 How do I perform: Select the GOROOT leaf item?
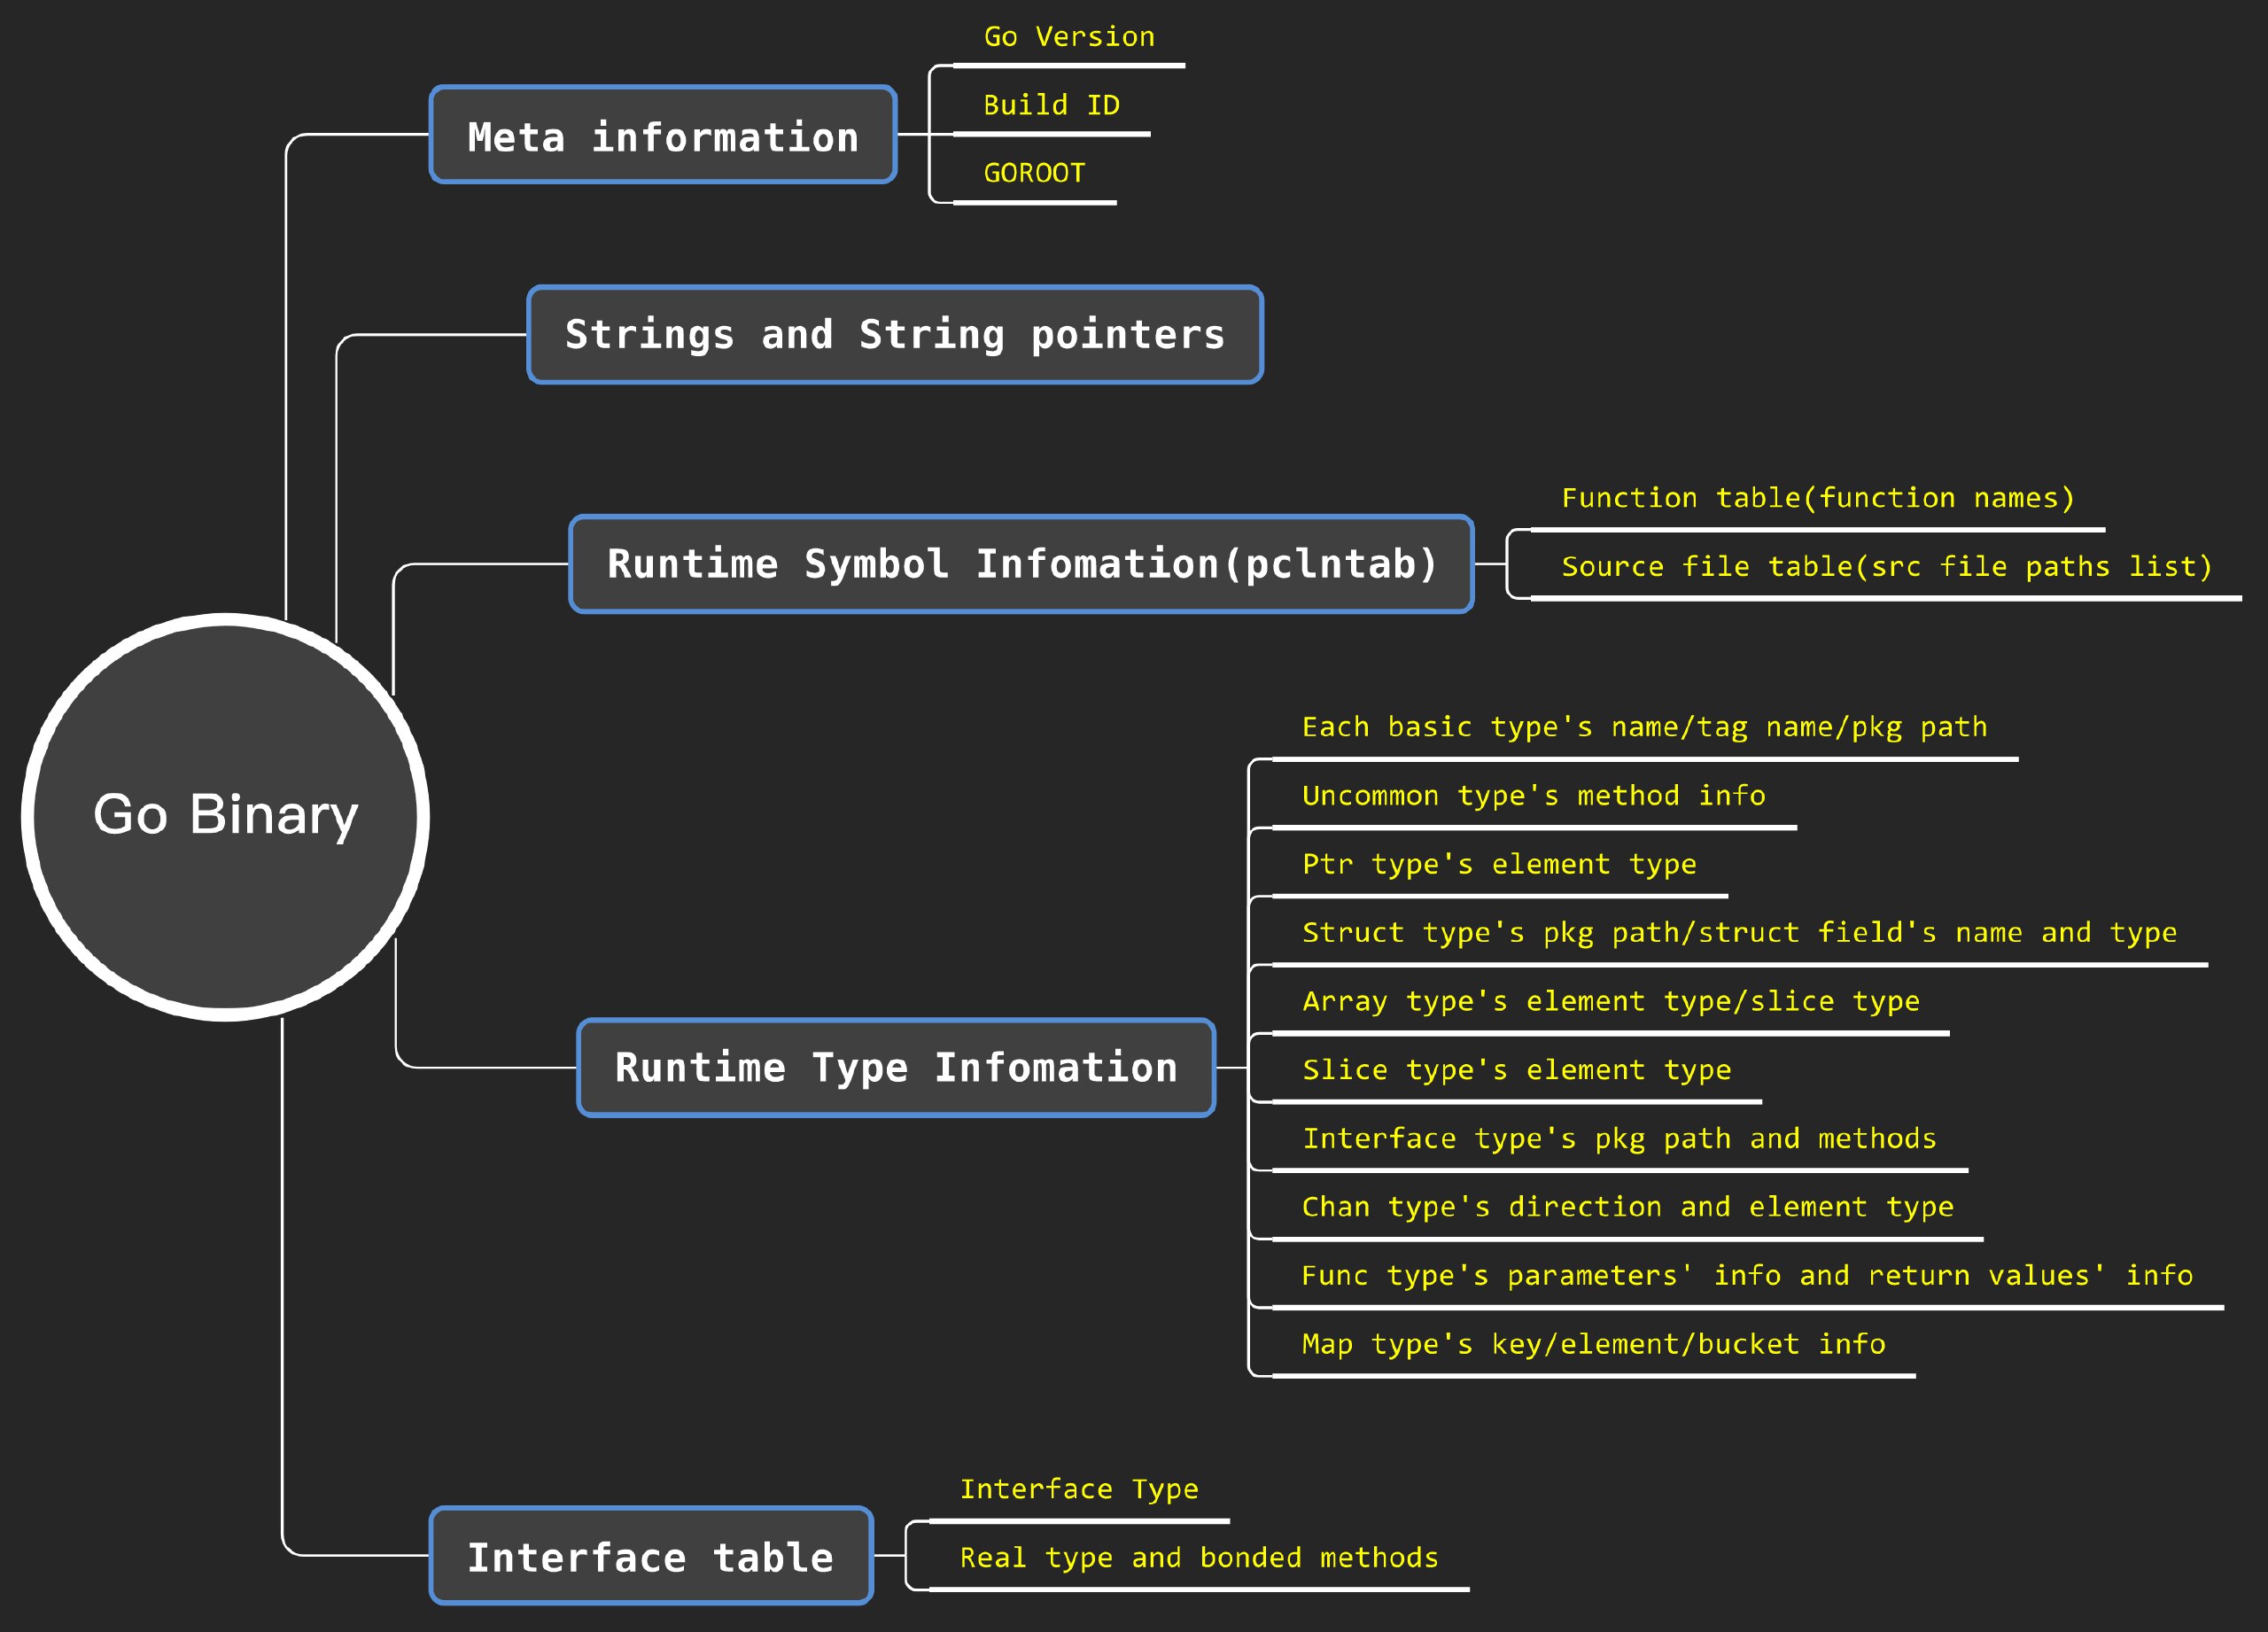[1034, 174]
